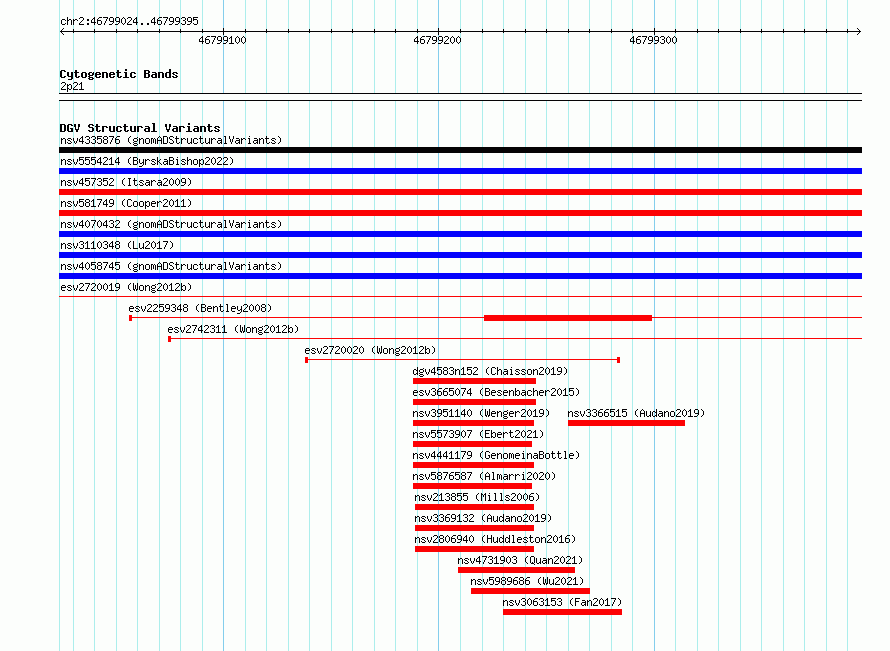
Task: Click the red bar under nsv4731903
Action: click(517, 570)
